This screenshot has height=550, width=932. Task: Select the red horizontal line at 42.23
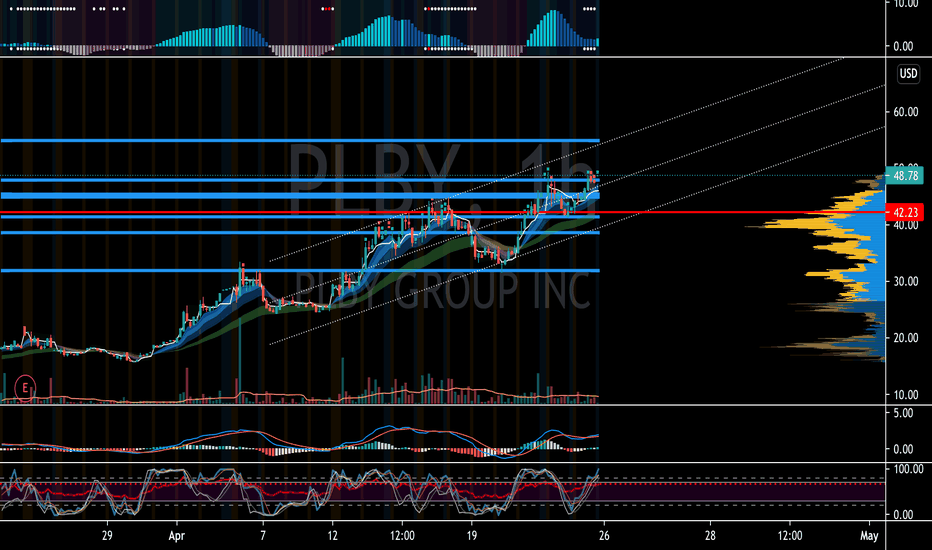[443, 212]
